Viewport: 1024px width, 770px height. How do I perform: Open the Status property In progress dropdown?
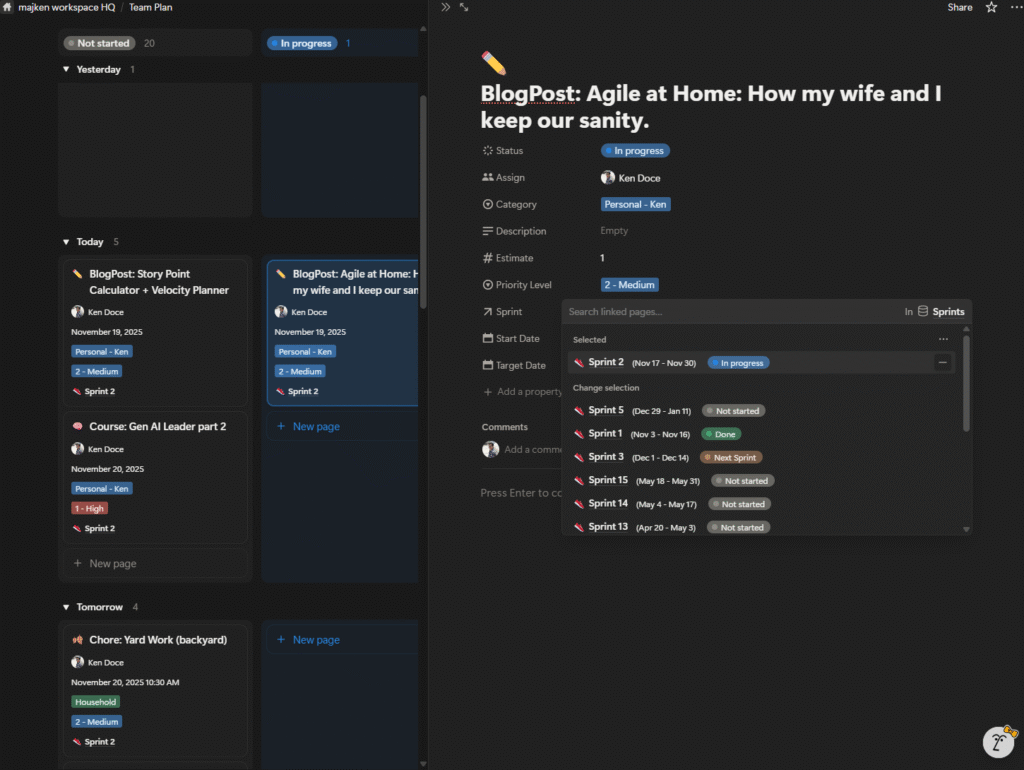click(635, 151)
